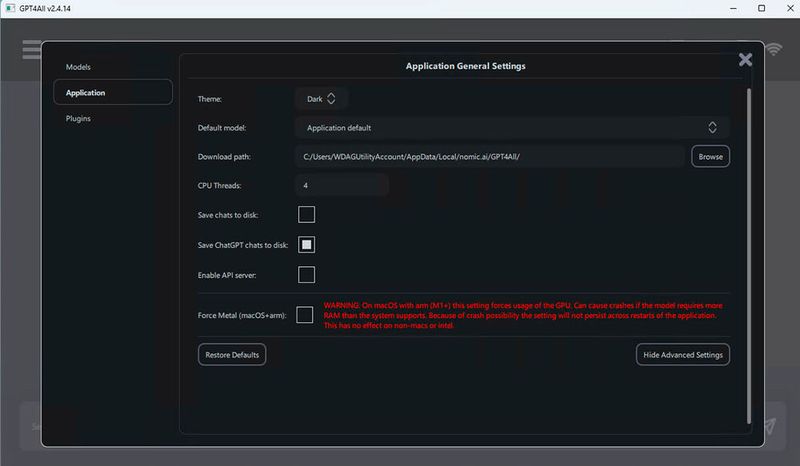Screen dimensions: 800x466
Task: Toggle the Enable API server checkbox
Action: click(306, 275)
